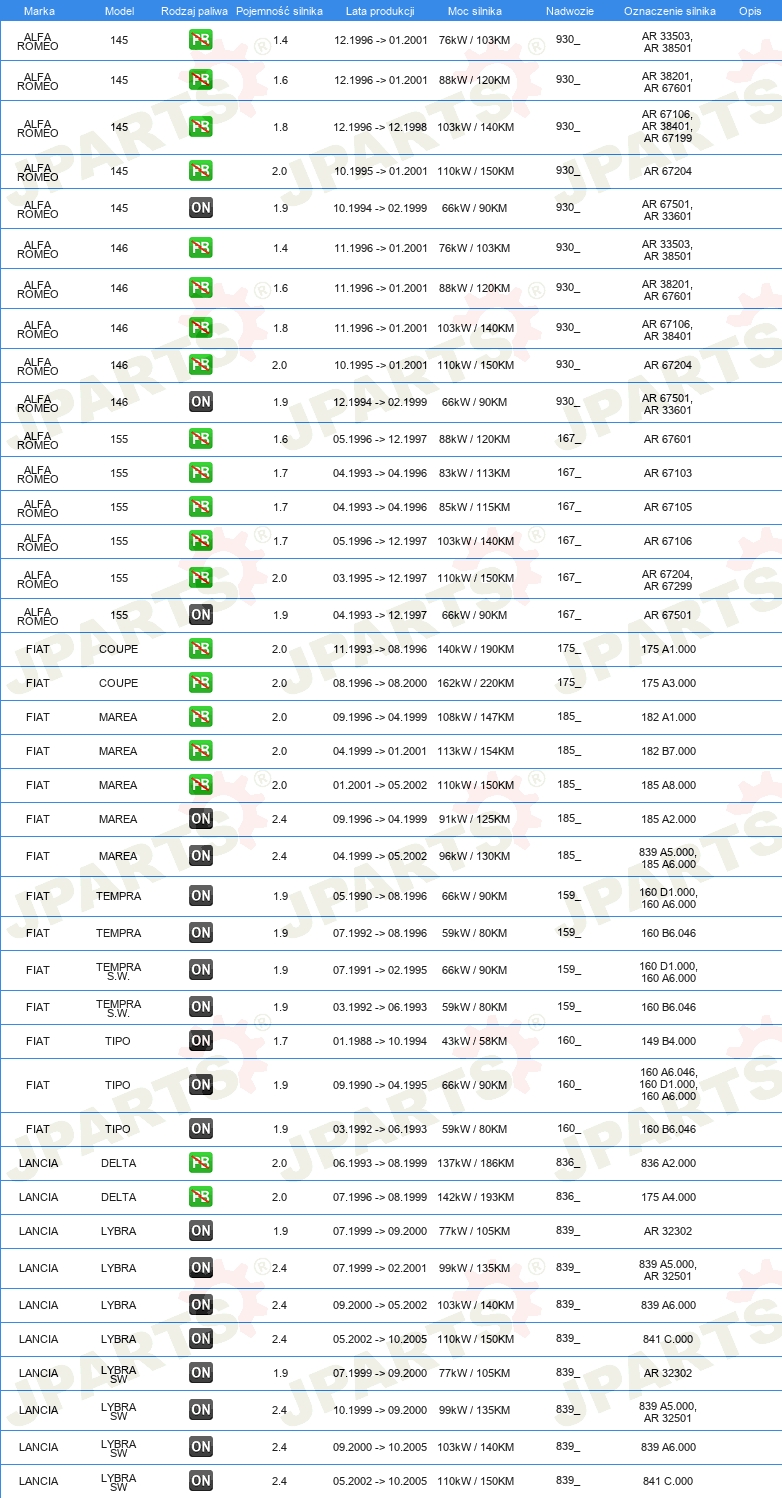
Task: Click the PB icon for Fiat Coupe 162kW / 220KM
Action: point(200,683)
